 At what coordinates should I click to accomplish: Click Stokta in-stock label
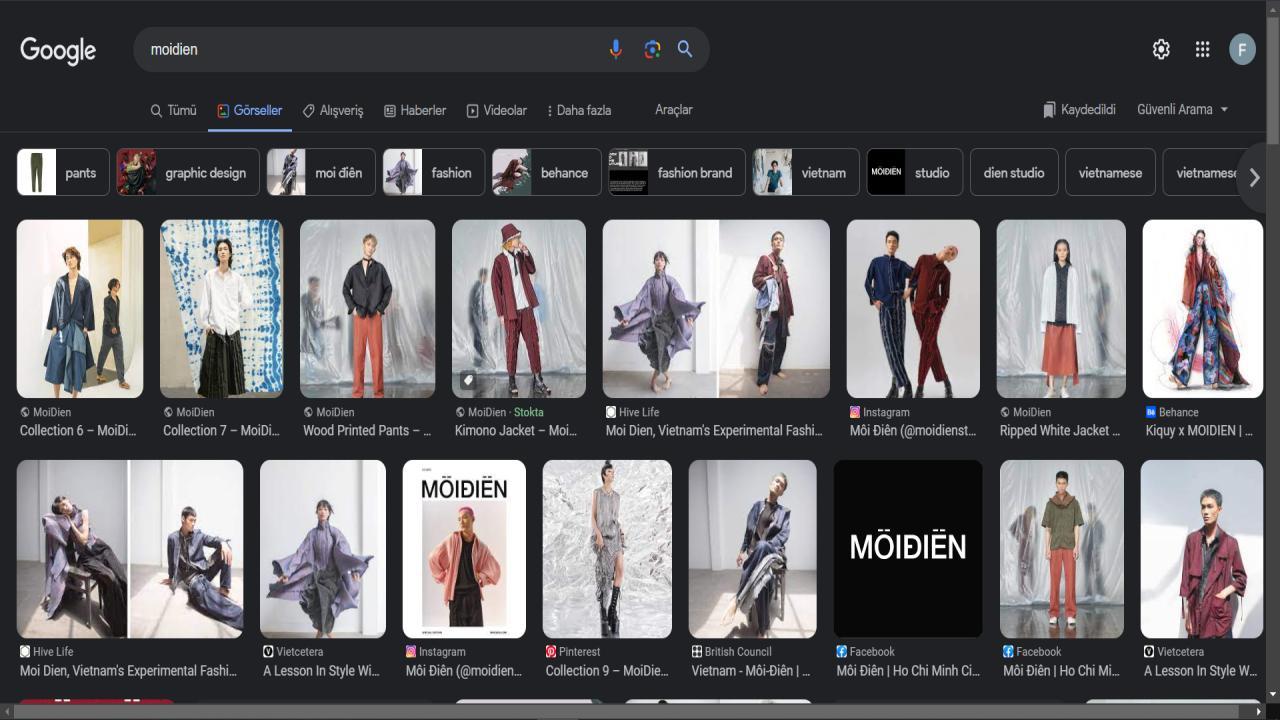point(529,412)
